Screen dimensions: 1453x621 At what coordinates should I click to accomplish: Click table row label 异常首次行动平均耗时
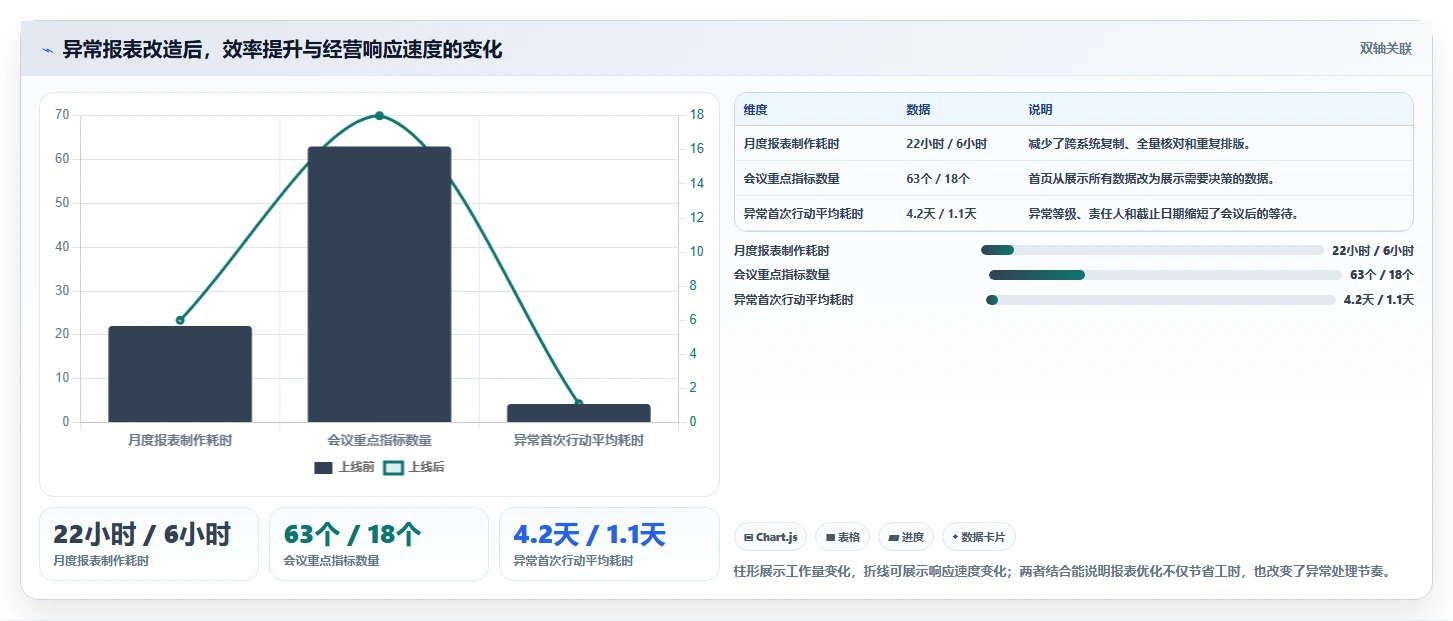point(803,214)
